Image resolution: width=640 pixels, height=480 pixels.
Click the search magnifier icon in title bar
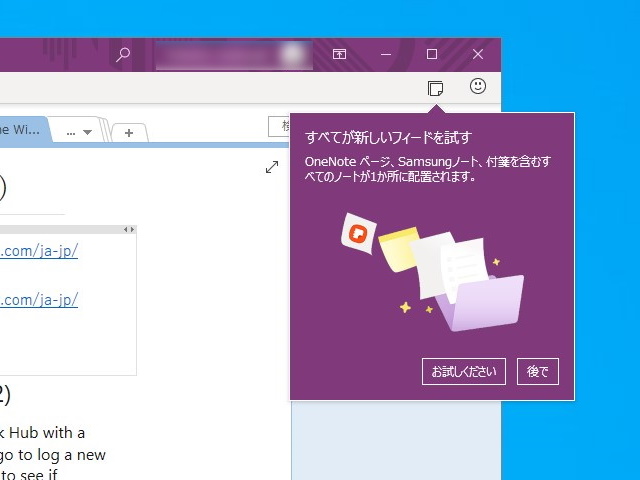[123, 54]
